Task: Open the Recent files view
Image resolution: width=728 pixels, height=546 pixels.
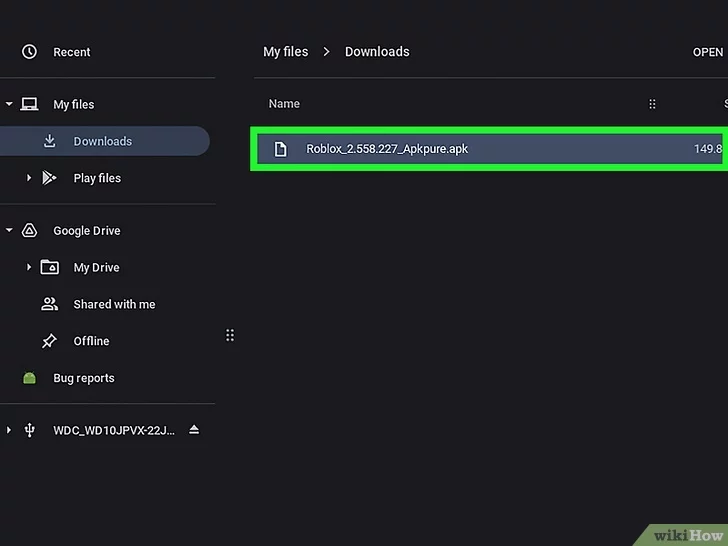Action: point(72,52)
